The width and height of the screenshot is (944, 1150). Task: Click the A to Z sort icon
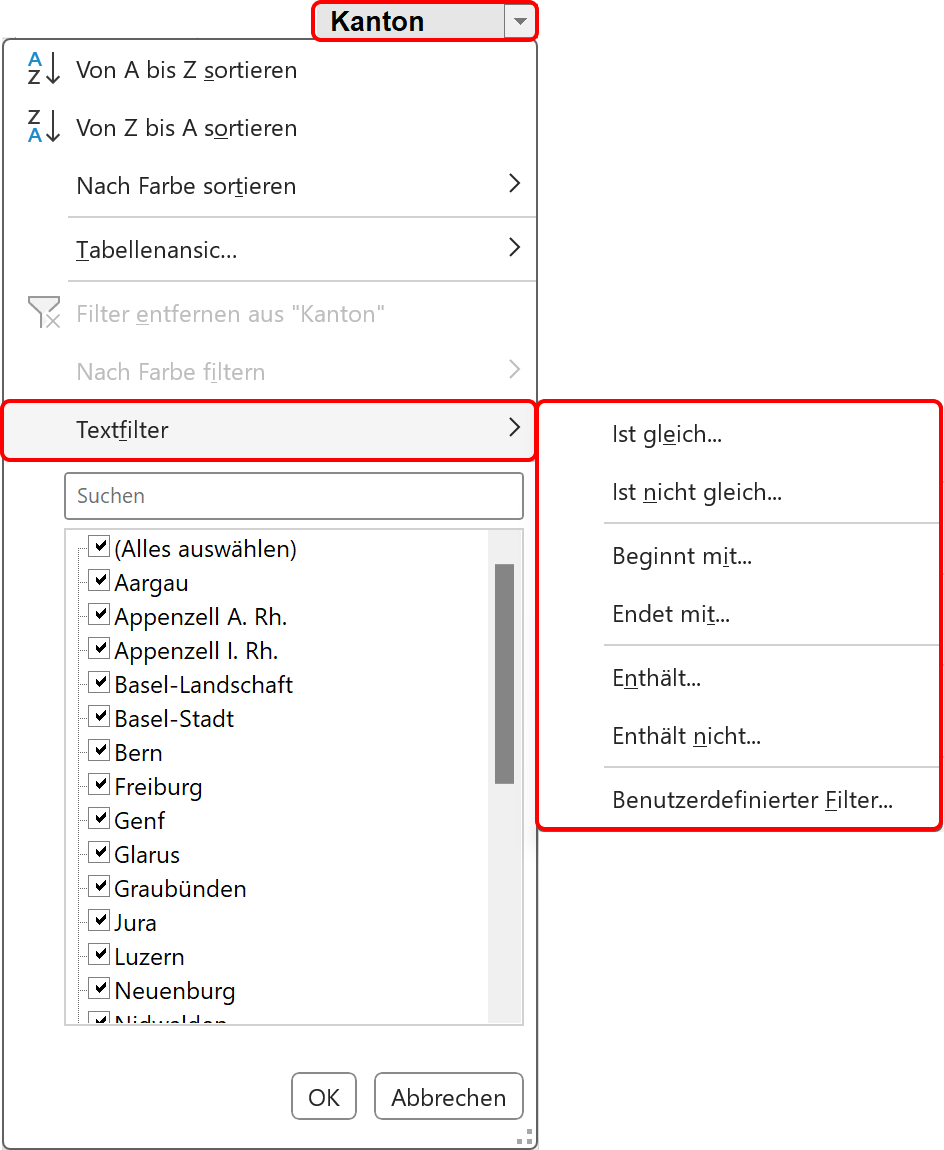43,69
